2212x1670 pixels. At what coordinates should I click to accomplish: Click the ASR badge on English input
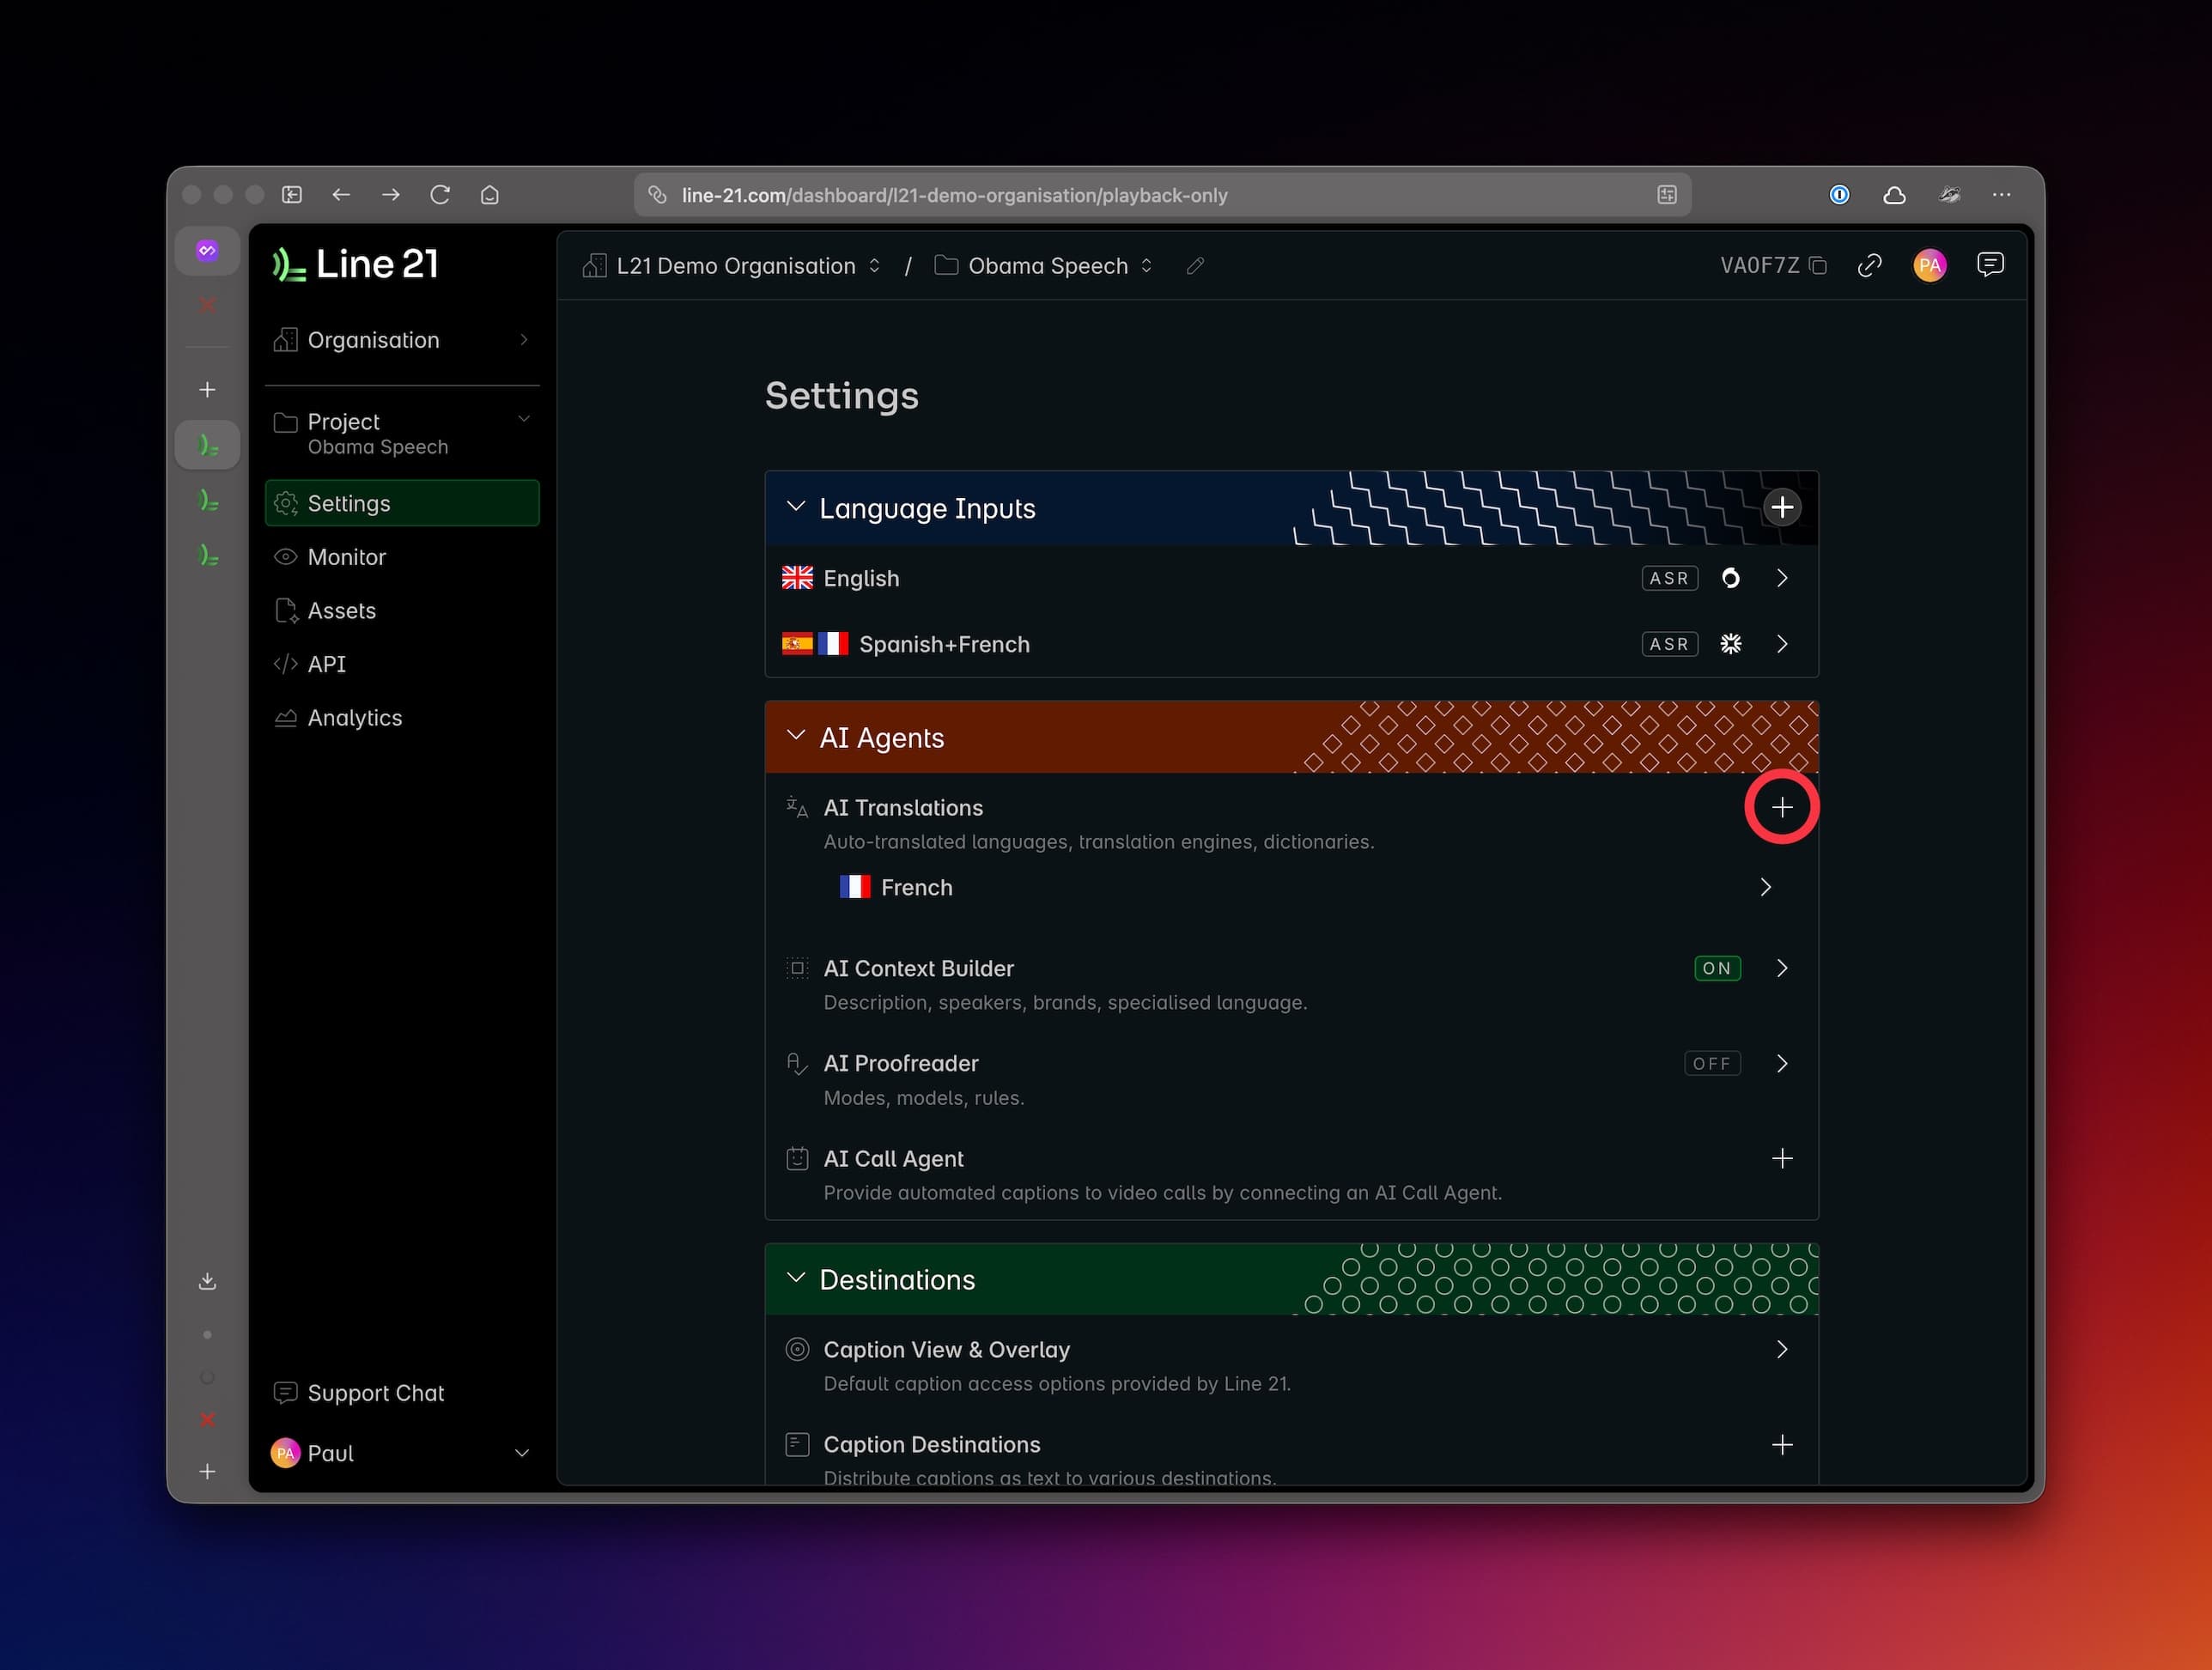[1668, 578]
